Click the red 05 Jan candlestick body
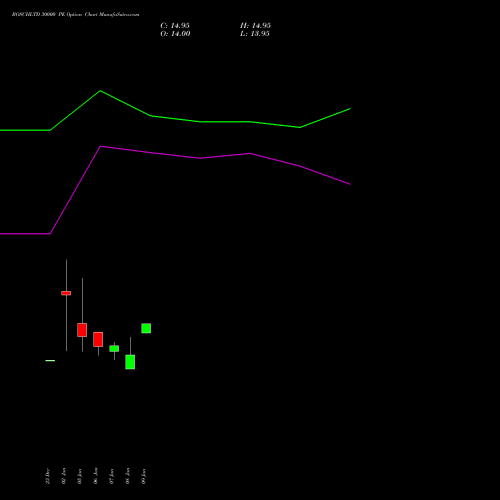 click(x=82, y=330)
